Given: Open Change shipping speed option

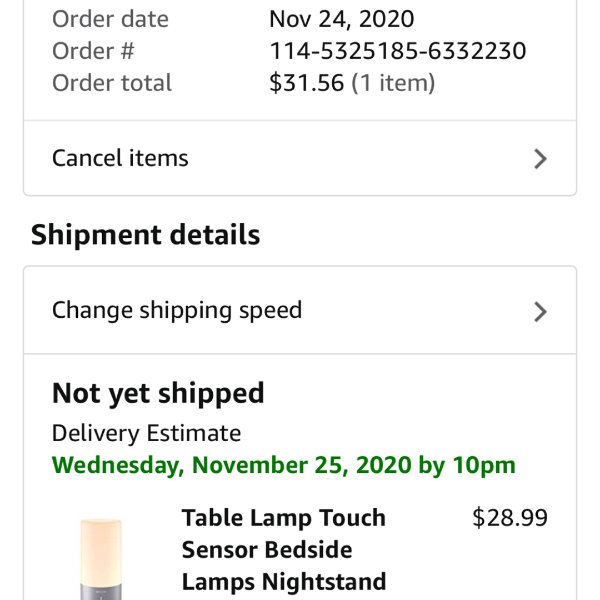Looking at the screenshot, I should [x=300, y=310].
